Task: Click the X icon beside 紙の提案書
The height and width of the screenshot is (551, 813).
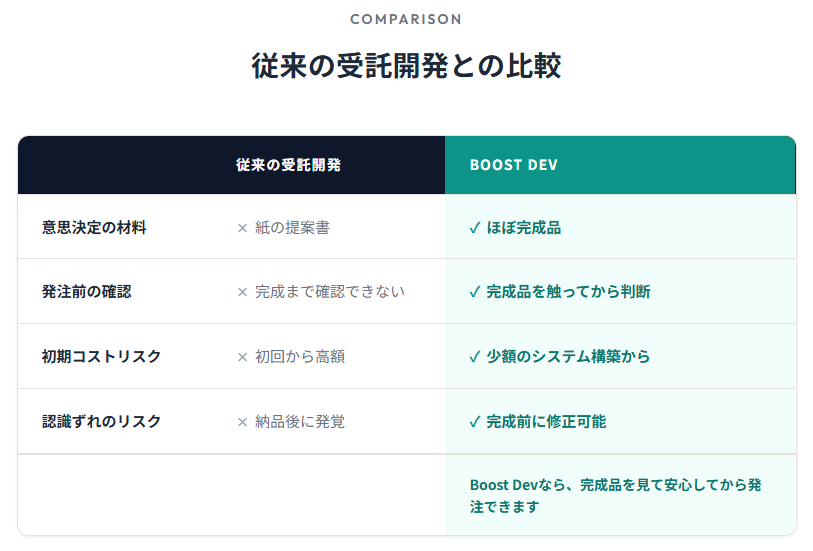Action: point(242,228)
